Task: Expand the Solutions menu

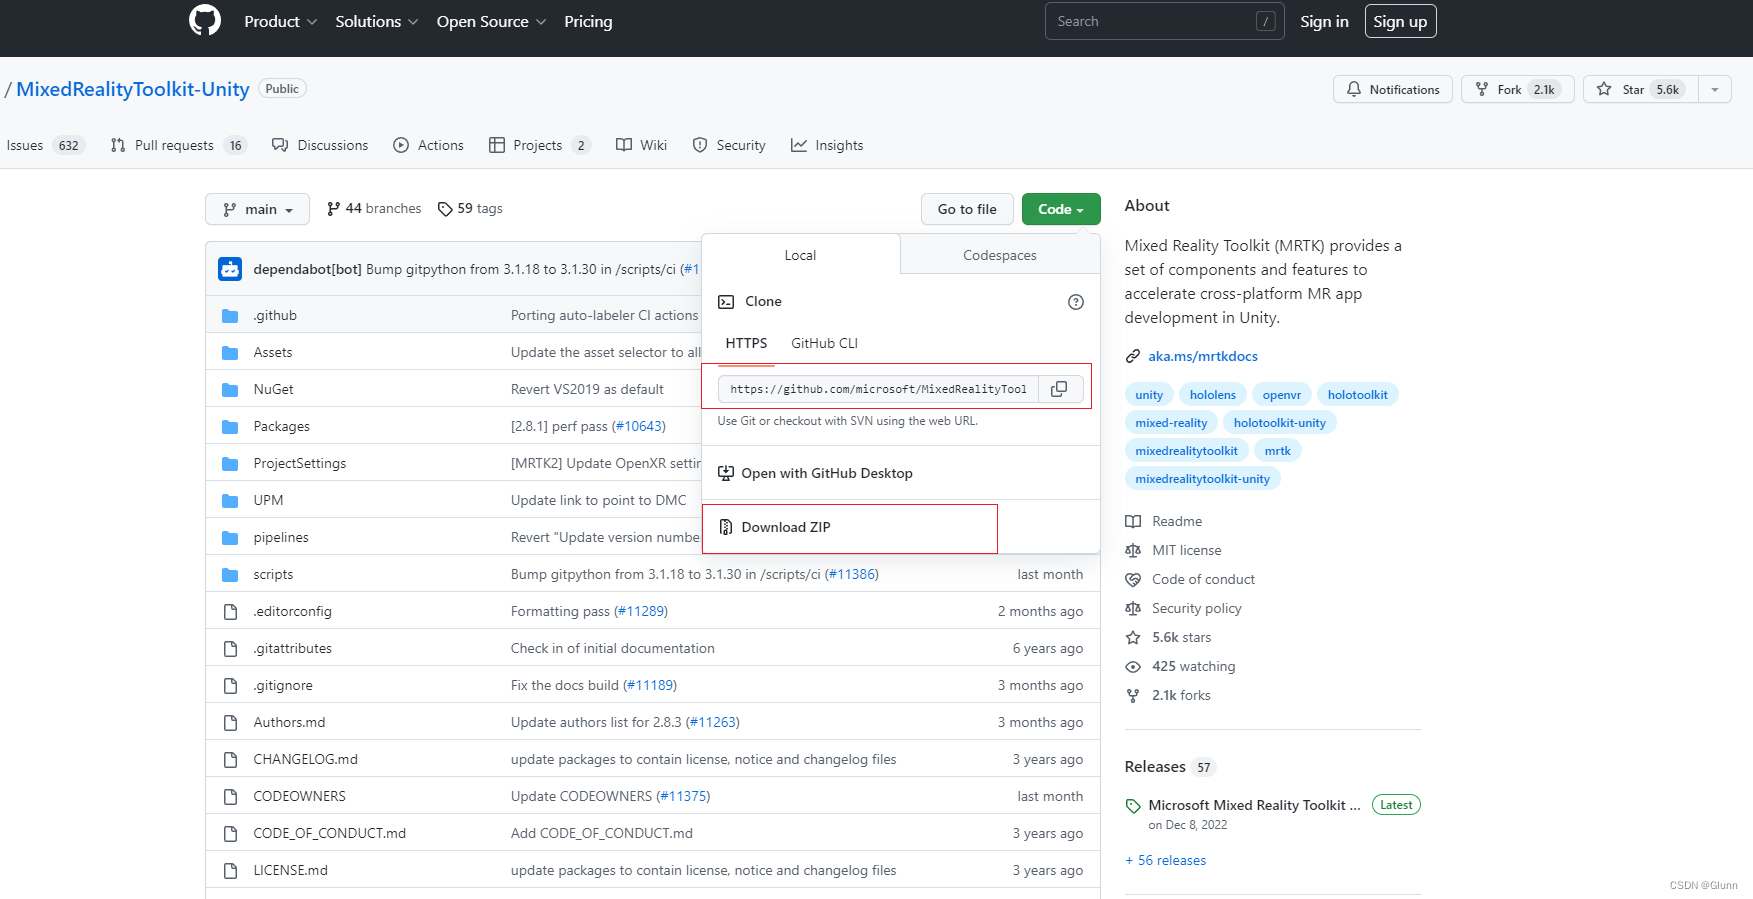Action: tap(377, 21)
